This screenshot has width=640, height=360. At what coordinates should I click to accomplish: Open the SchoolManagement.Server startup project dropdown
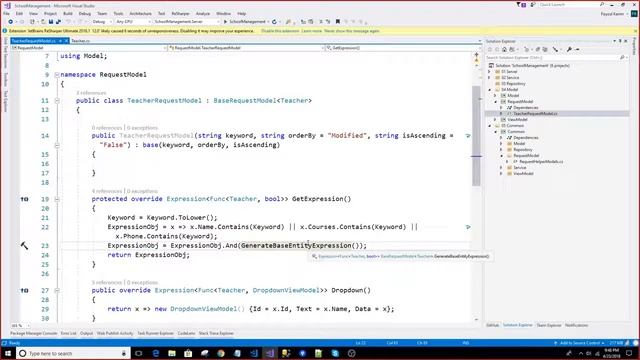[186, 22]
